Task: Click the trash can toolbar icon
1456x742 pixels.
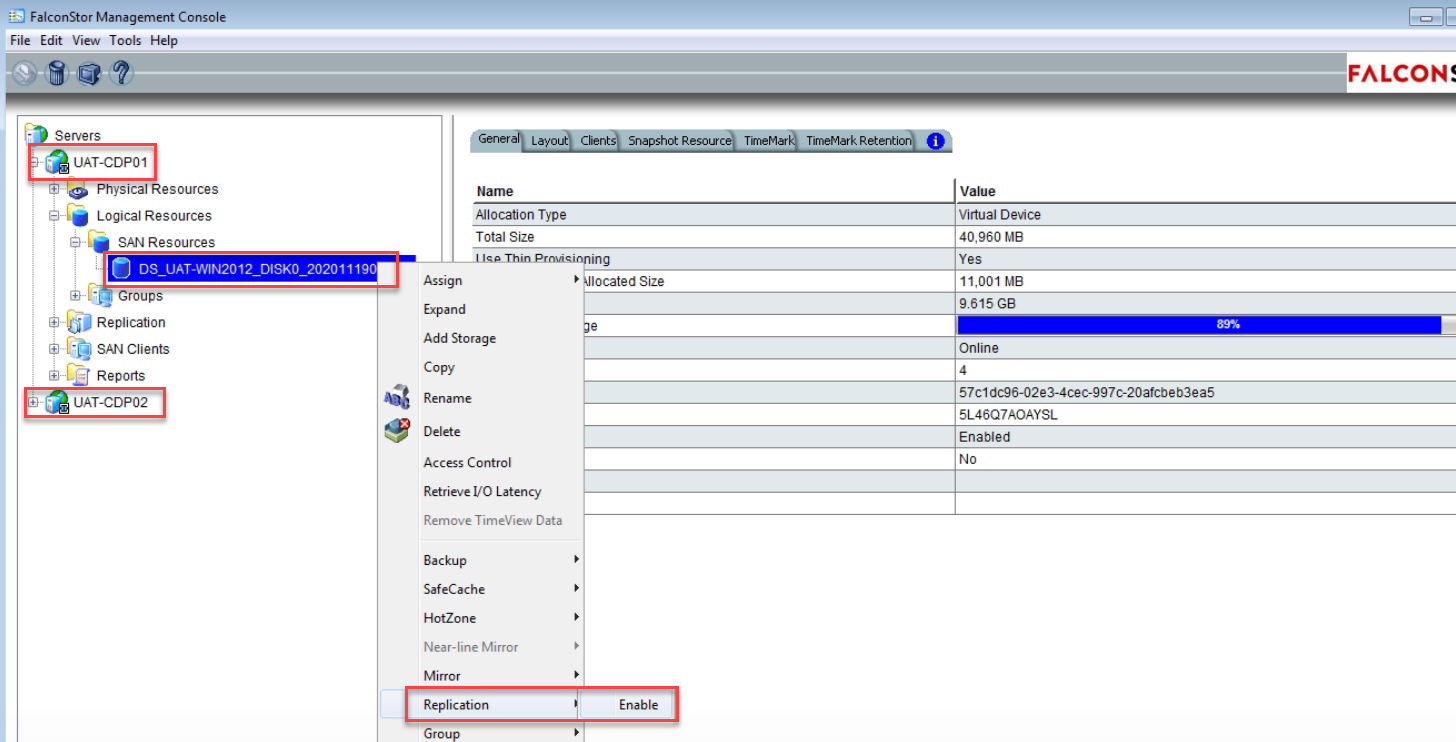Action: click(55, 72)
